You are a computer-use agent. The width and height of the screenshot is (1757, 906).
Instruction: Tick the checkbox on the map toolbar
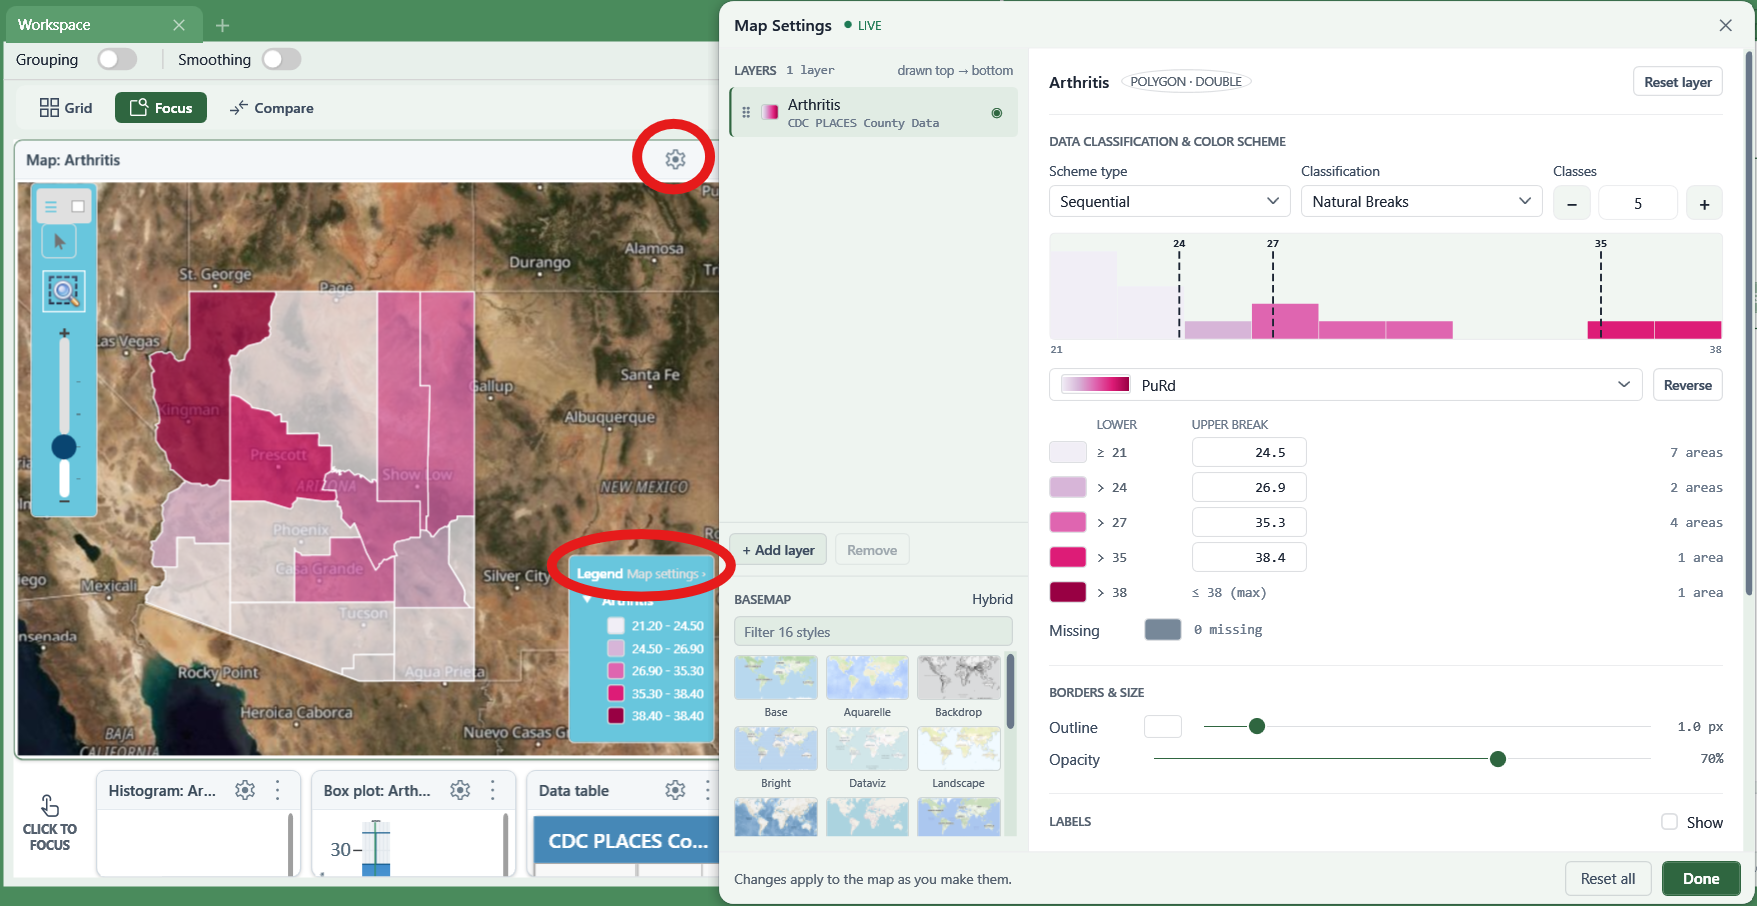(x=78, y=207)
